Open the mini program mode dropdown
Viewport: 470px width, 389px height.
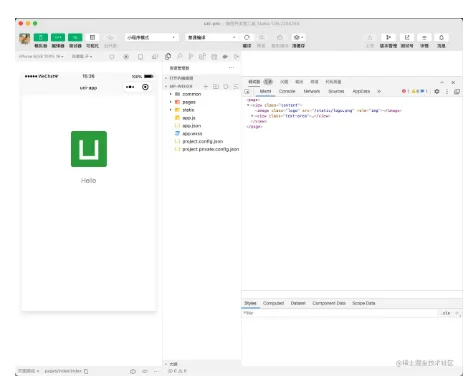click(152, 37)
